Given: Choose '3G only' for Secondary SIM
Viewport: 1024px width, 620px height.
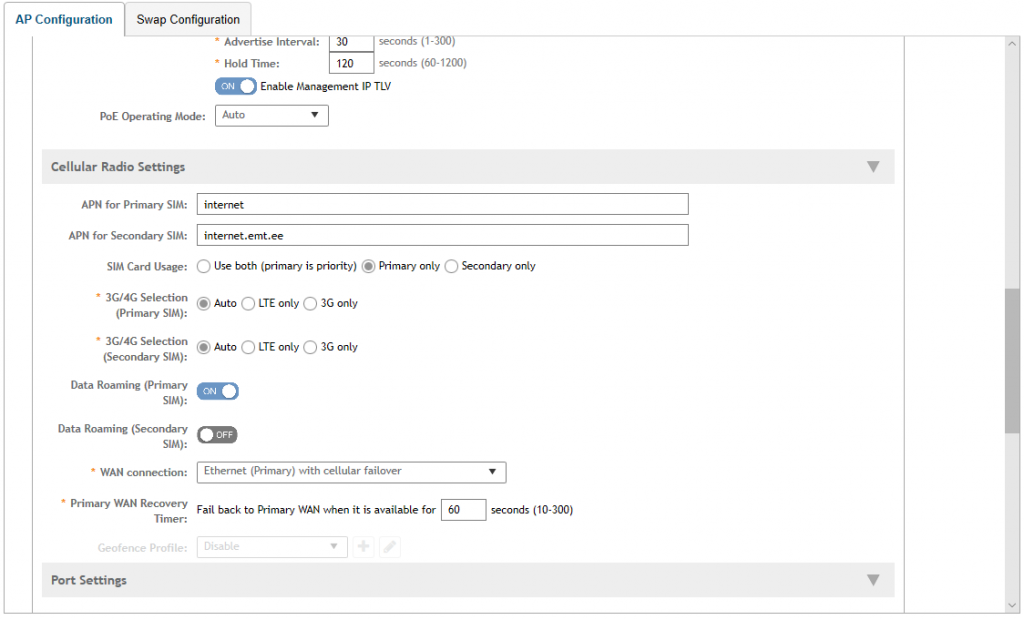Looking at the screenshot, I should 310,347.
